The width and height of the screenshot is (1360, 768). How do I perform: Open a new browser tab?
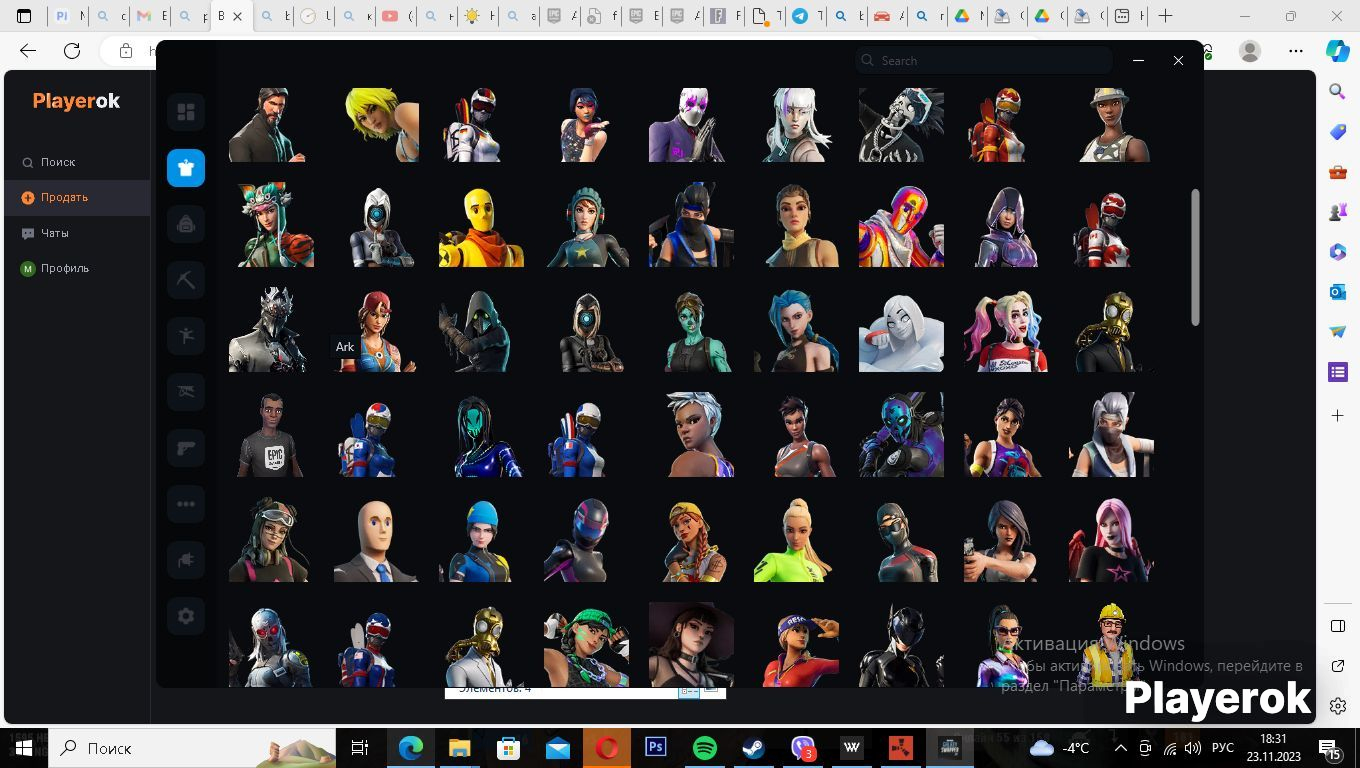pyautogui.click(x=1165, y=16)
